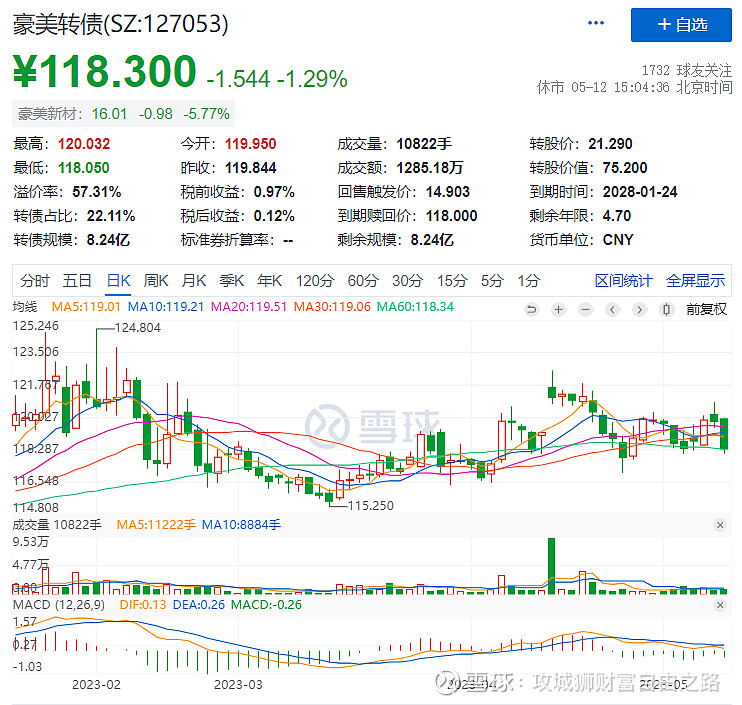
Task: Open the 全屏显示 fullscreen link
Action: click(695, 281)
